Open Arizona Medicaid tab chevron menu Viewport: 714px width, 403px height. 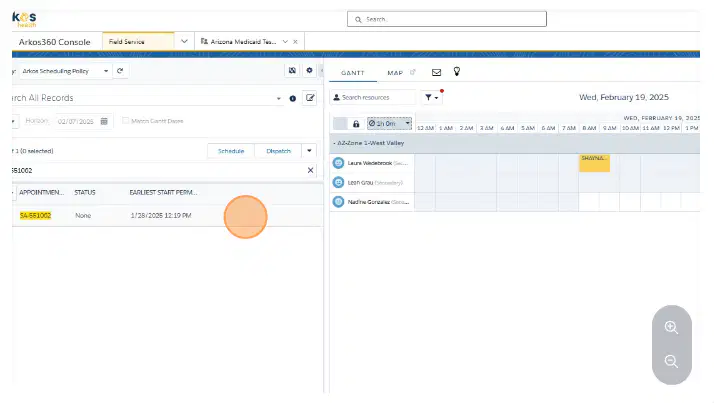click(286, 42)
